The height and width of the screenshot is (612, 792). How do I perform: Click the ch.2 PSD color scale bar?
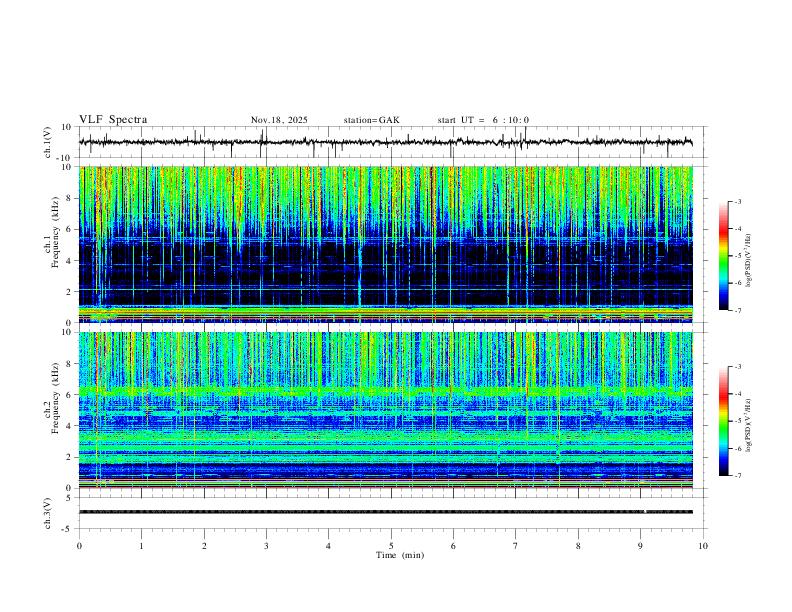tap(723, 421)
